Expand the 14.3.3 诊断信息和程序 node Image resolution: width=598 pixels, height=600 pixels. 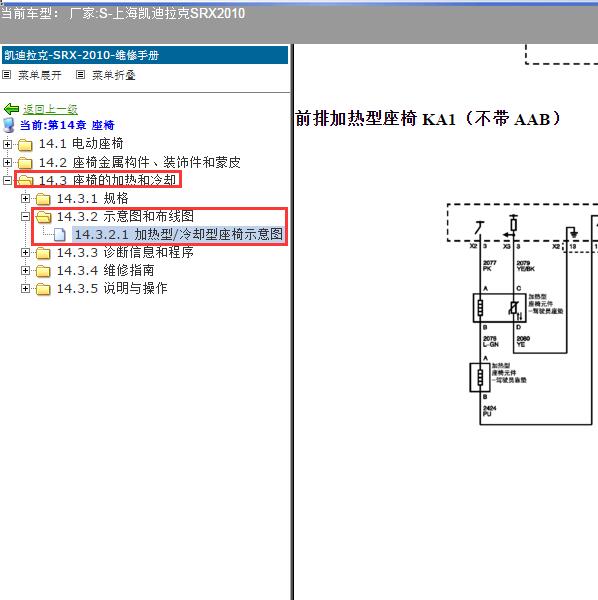(25, 253)
